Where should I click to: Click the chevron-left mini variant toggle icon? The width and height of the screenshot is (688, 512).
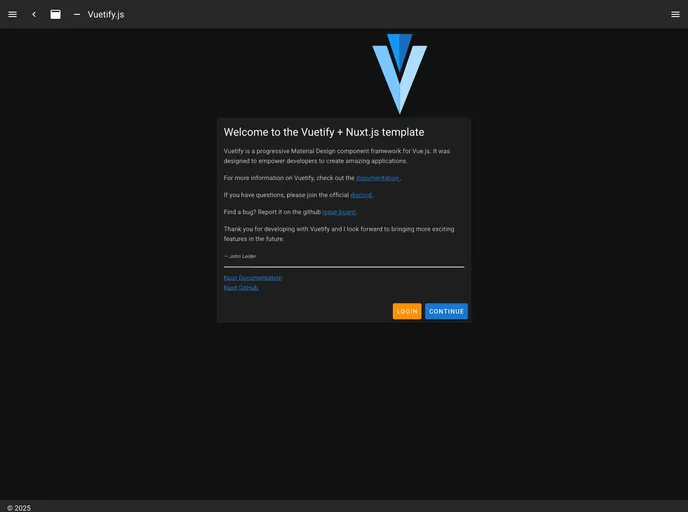tap(34, 14)
